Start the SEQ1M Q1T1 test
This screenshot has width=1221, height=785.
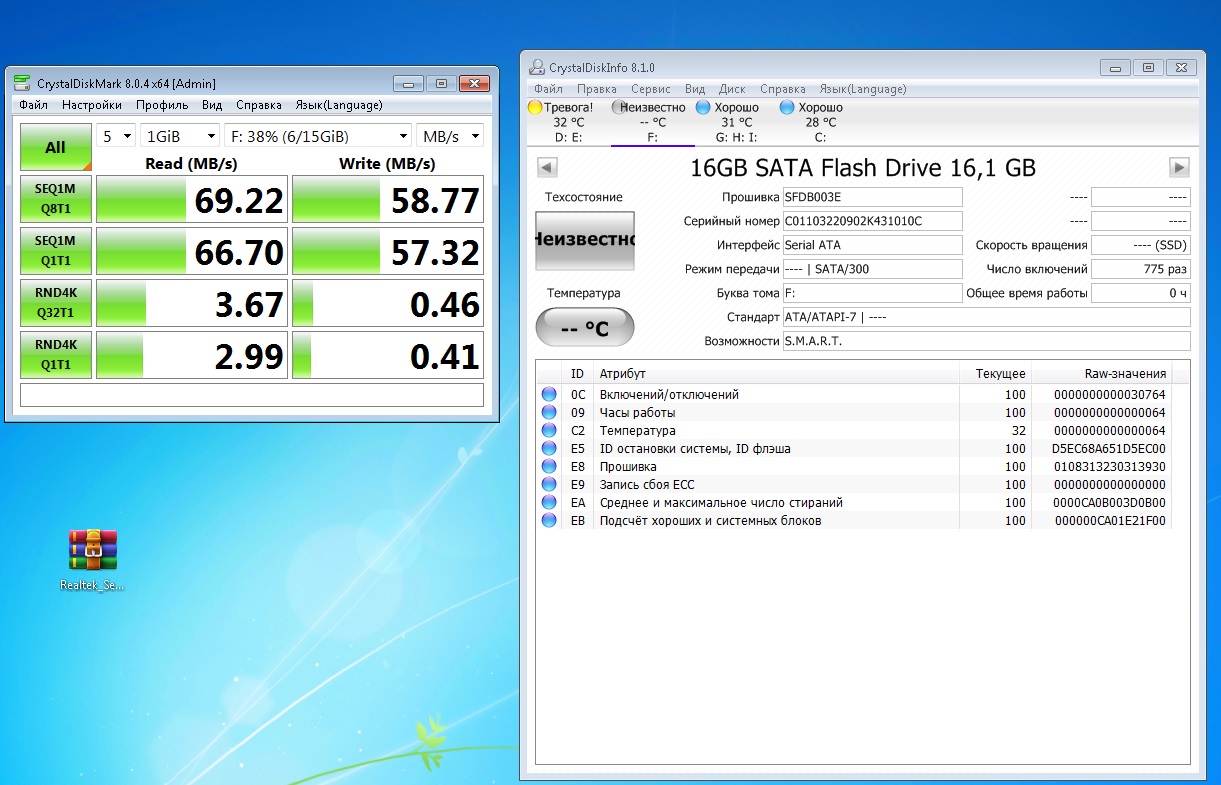pyautogui.click(x=56, y=251)
